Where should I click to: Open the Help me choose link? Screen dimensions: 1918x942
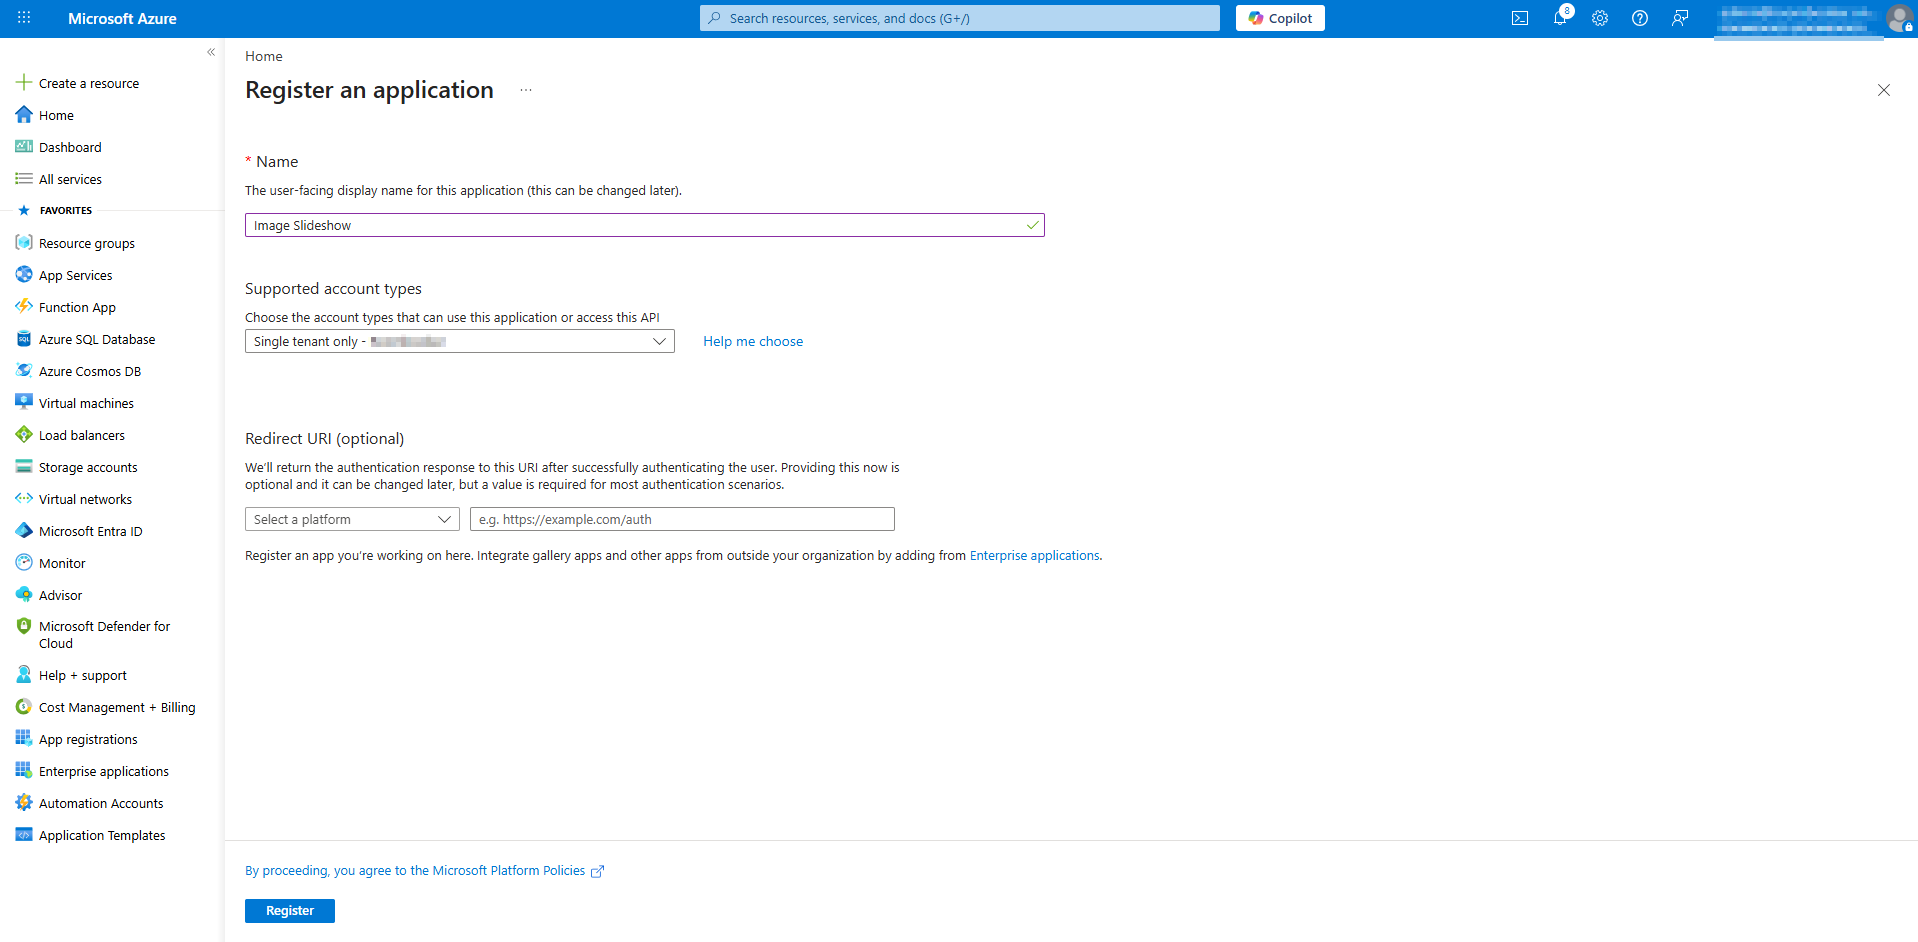(752, 342)
